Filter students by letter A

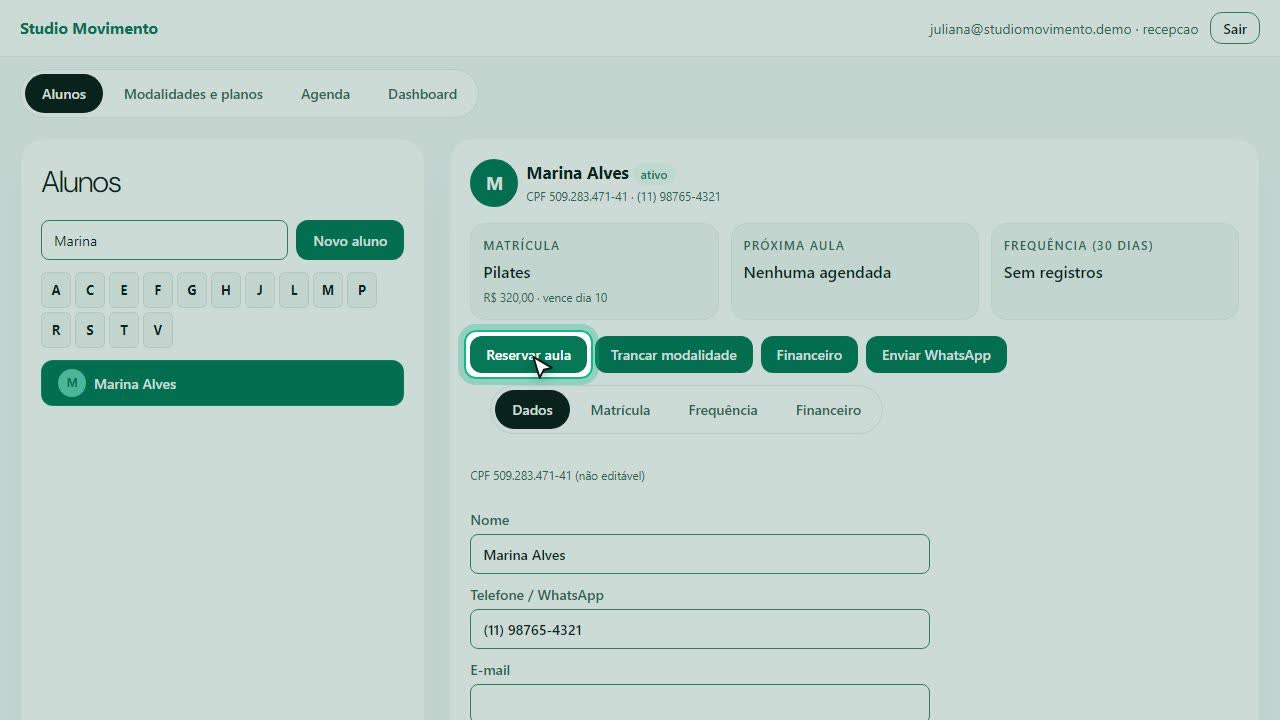coord(56,290)
